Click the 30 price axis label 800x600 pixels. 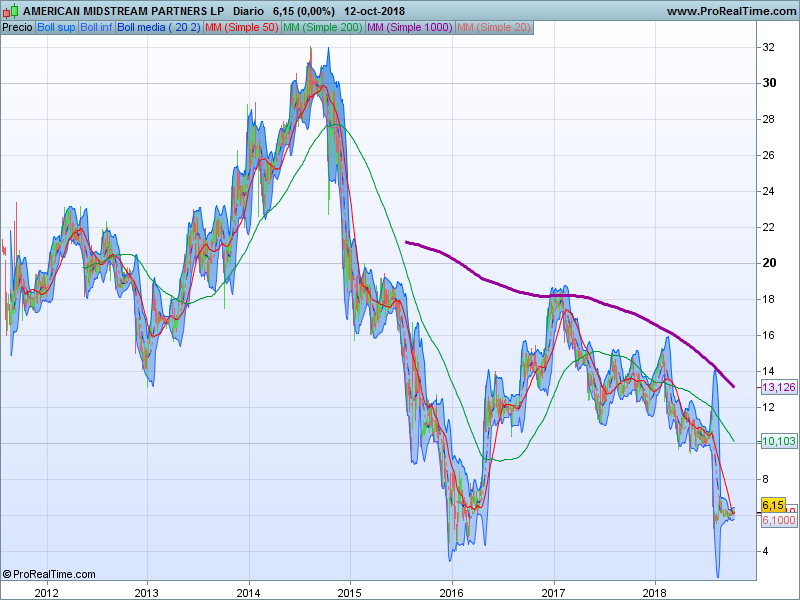pos(769,83)
